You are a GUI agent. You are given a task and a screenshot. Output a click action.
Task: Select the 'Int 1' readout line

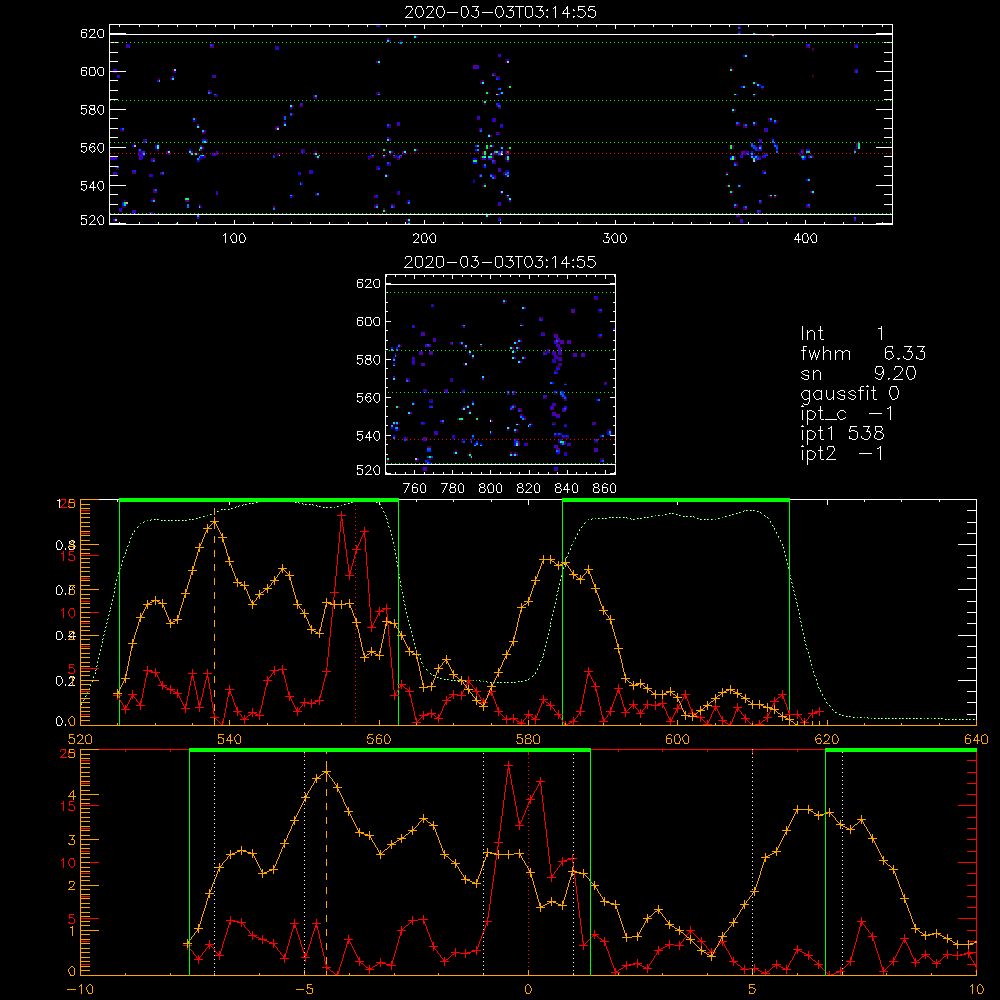842,334
